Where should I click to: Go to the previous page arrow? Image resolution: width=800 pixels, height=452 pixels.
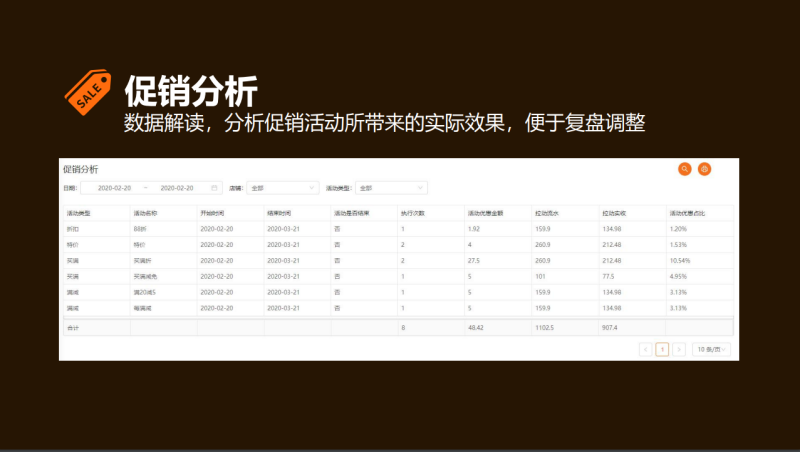coord(645,349)
